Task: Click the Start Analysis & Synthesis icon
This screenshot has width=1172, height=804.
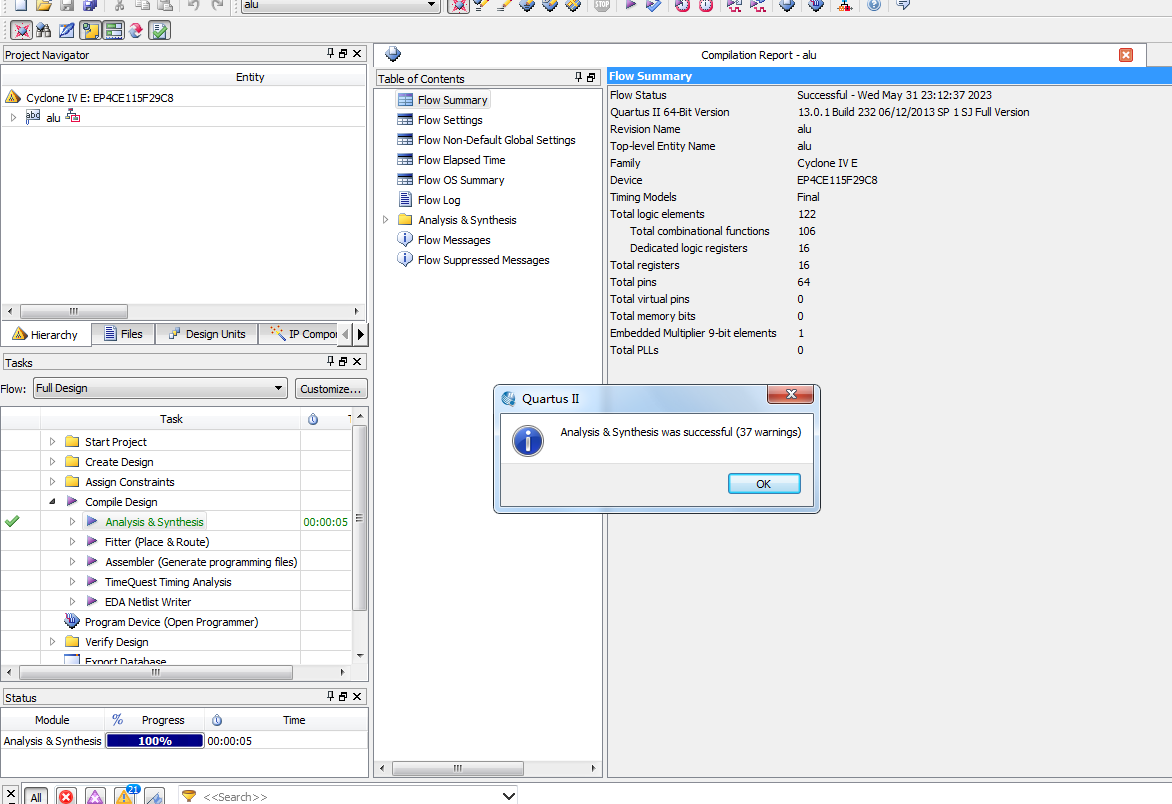Action: point(653,5)
